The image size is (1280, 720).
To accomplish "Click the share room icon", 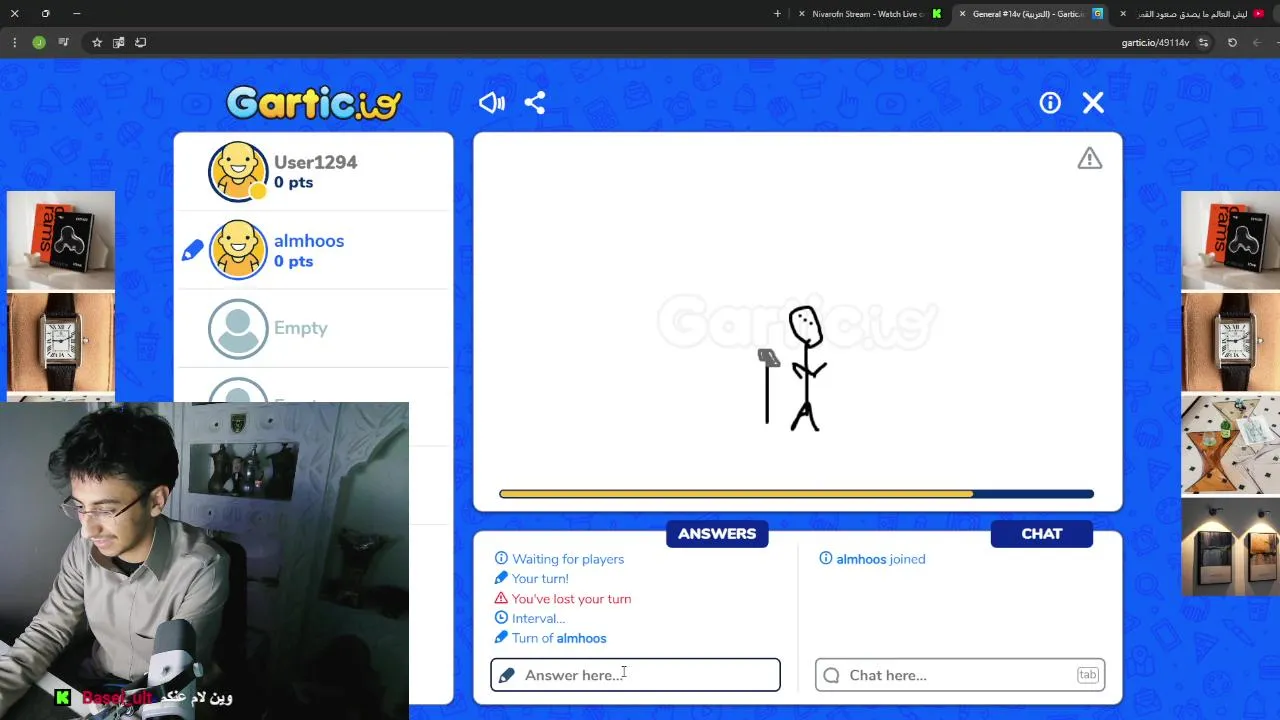I will click(535, 103).
